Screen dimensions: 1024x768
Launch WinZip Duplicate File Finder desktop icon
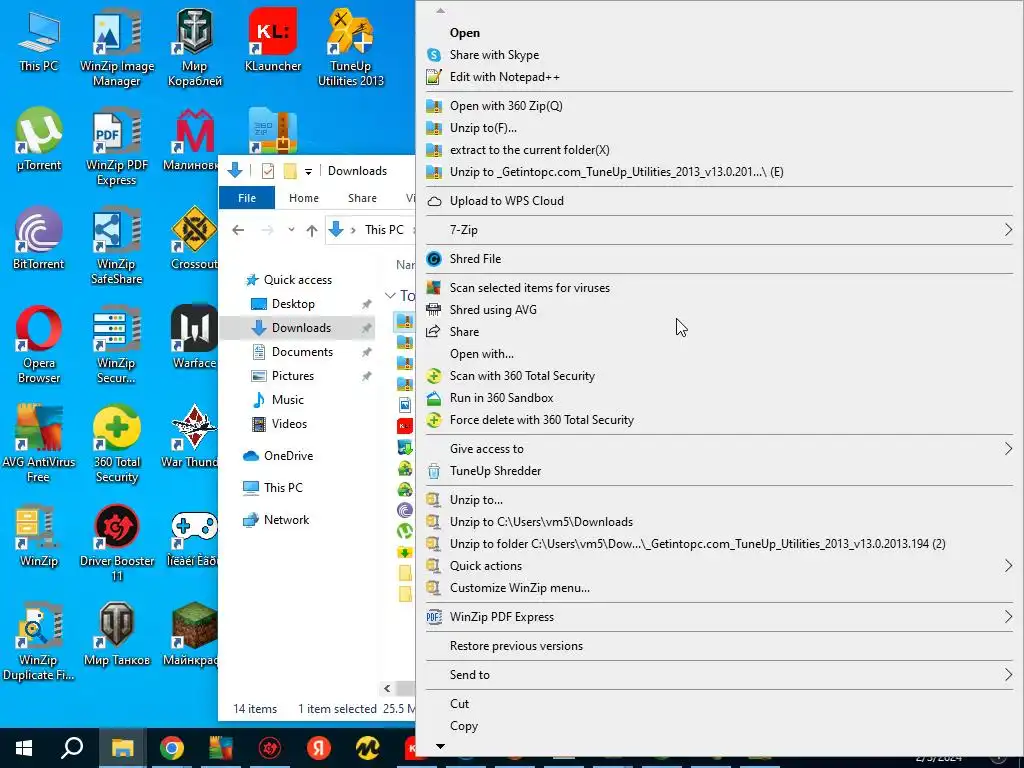pos(39,643)
